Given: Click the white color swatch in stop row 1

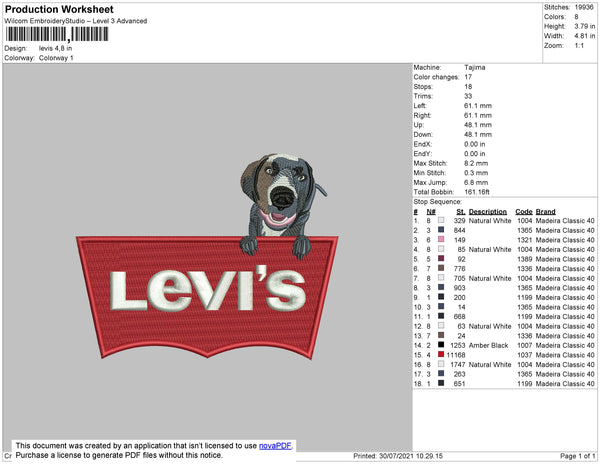Looking at the screenshot, I should (x=441, y=220).
